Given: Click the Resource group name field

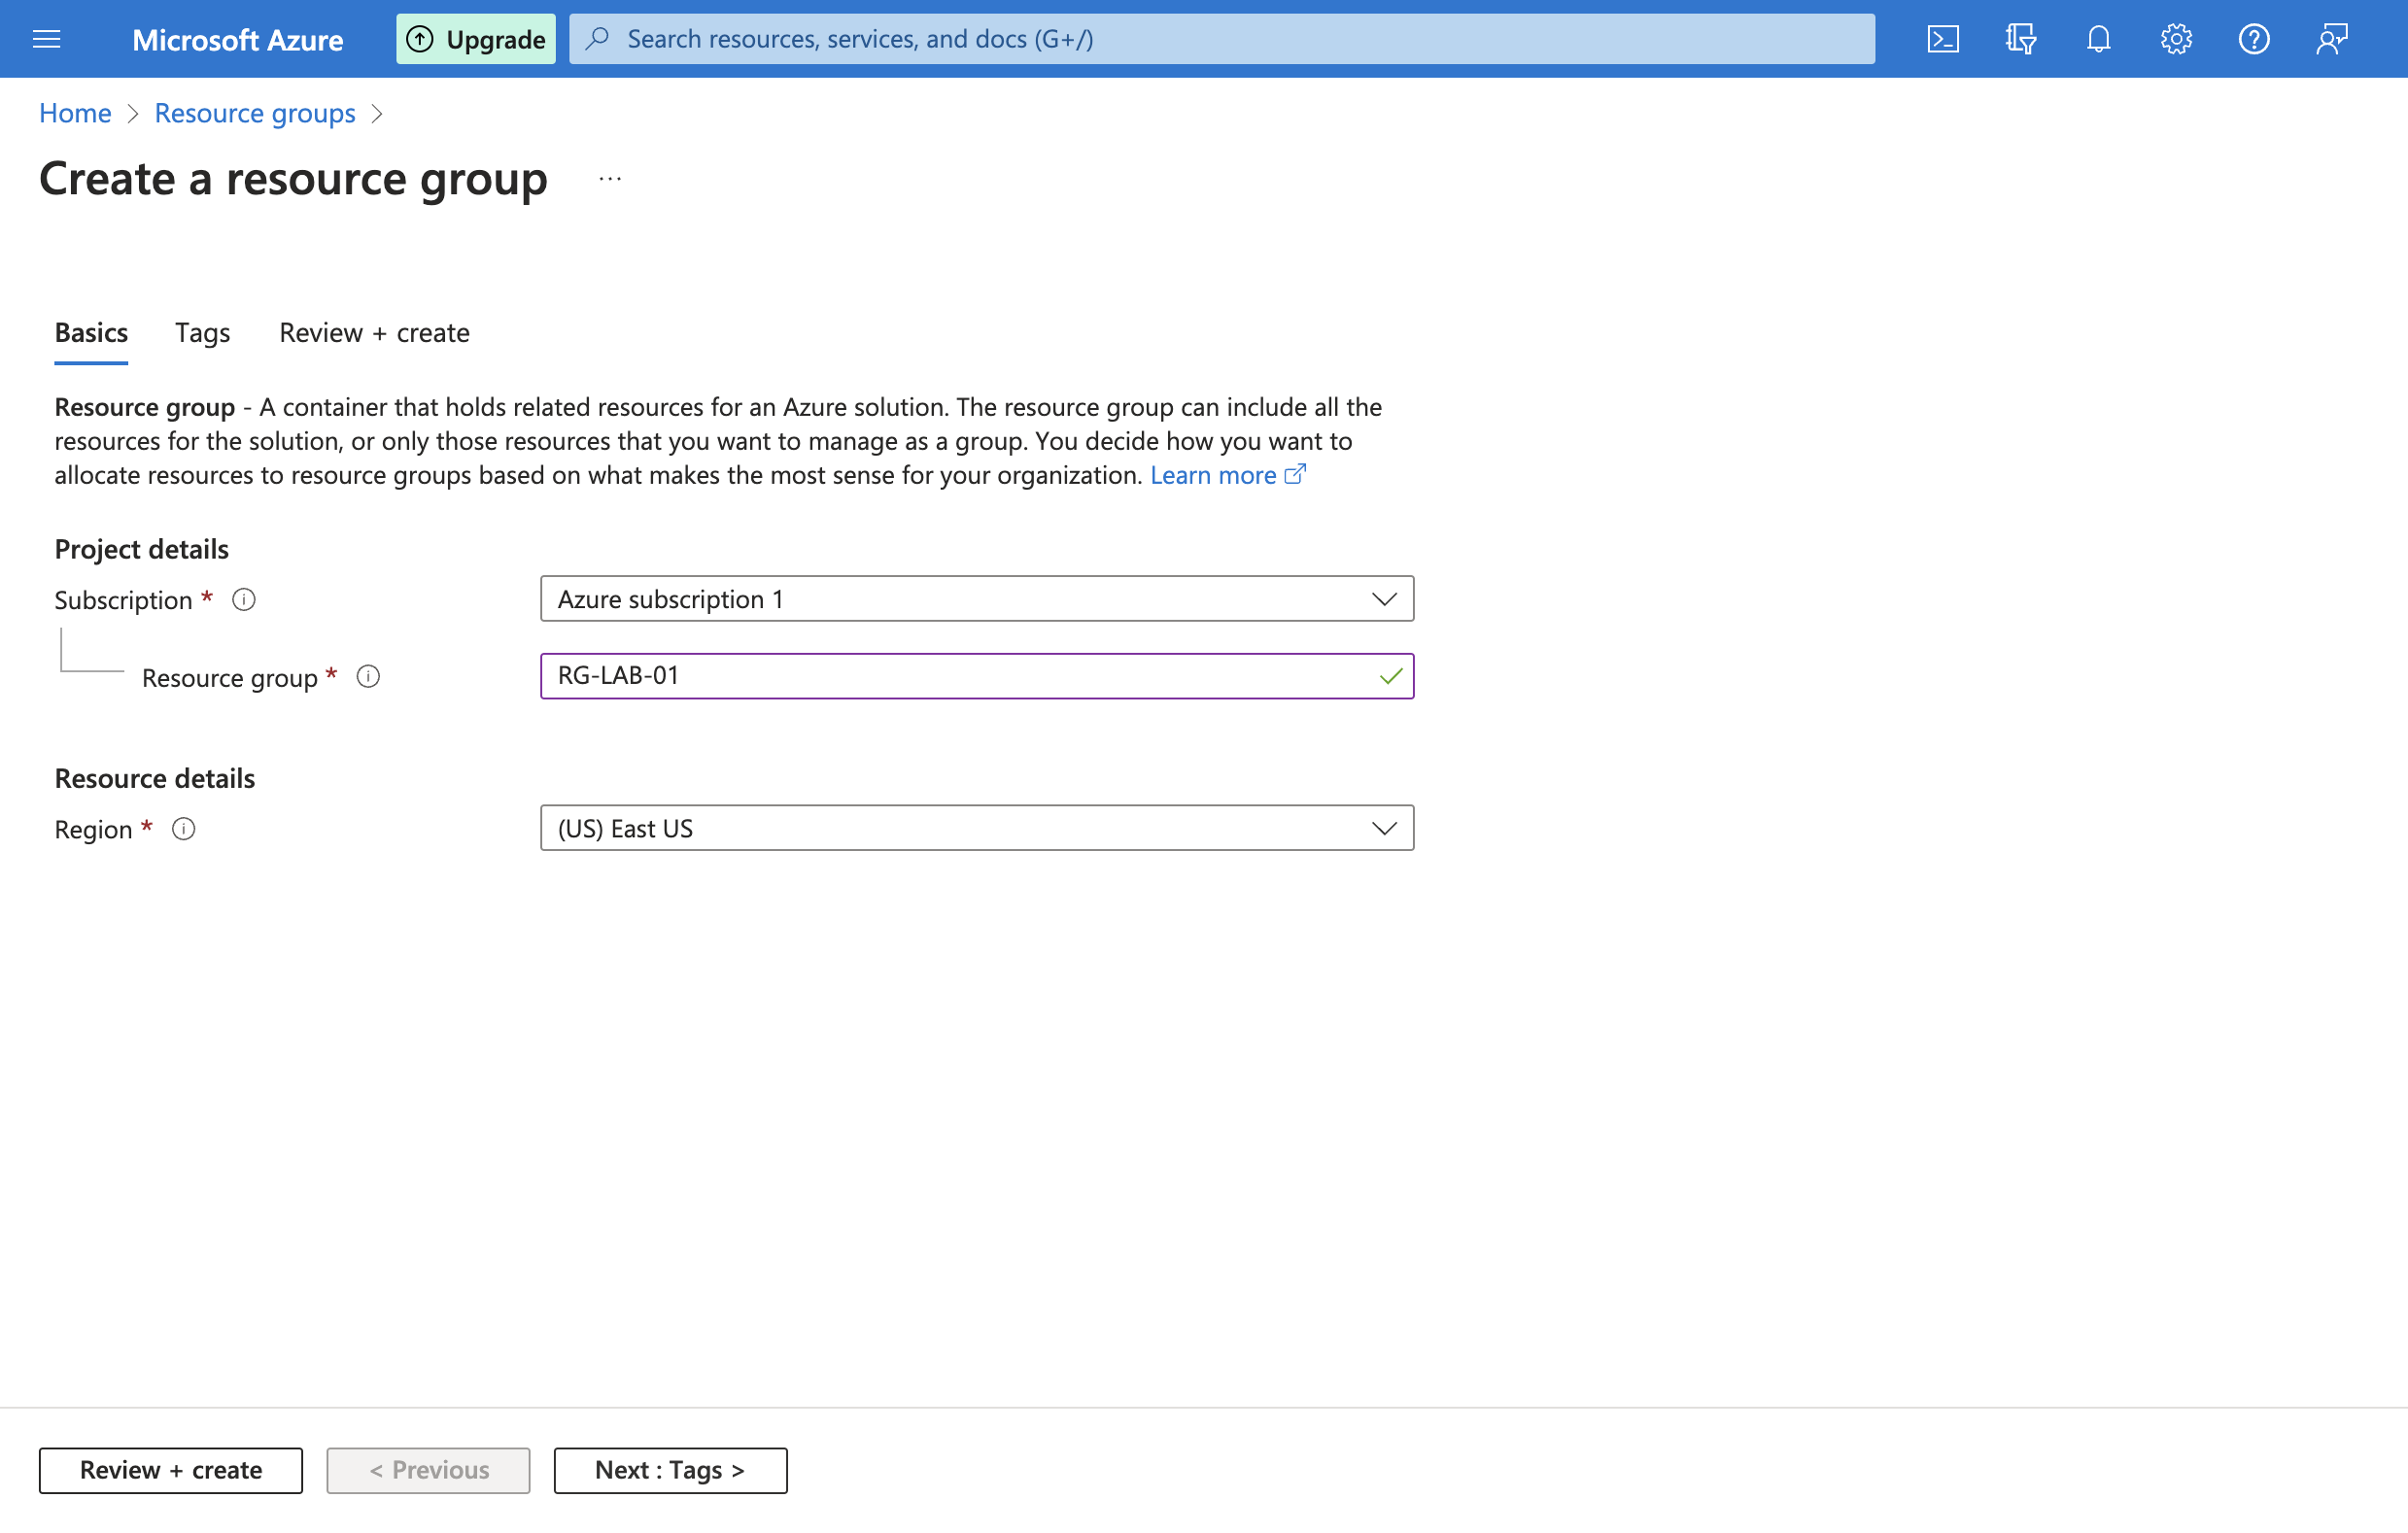Looking at the screenshot, I should coord(960,676).
